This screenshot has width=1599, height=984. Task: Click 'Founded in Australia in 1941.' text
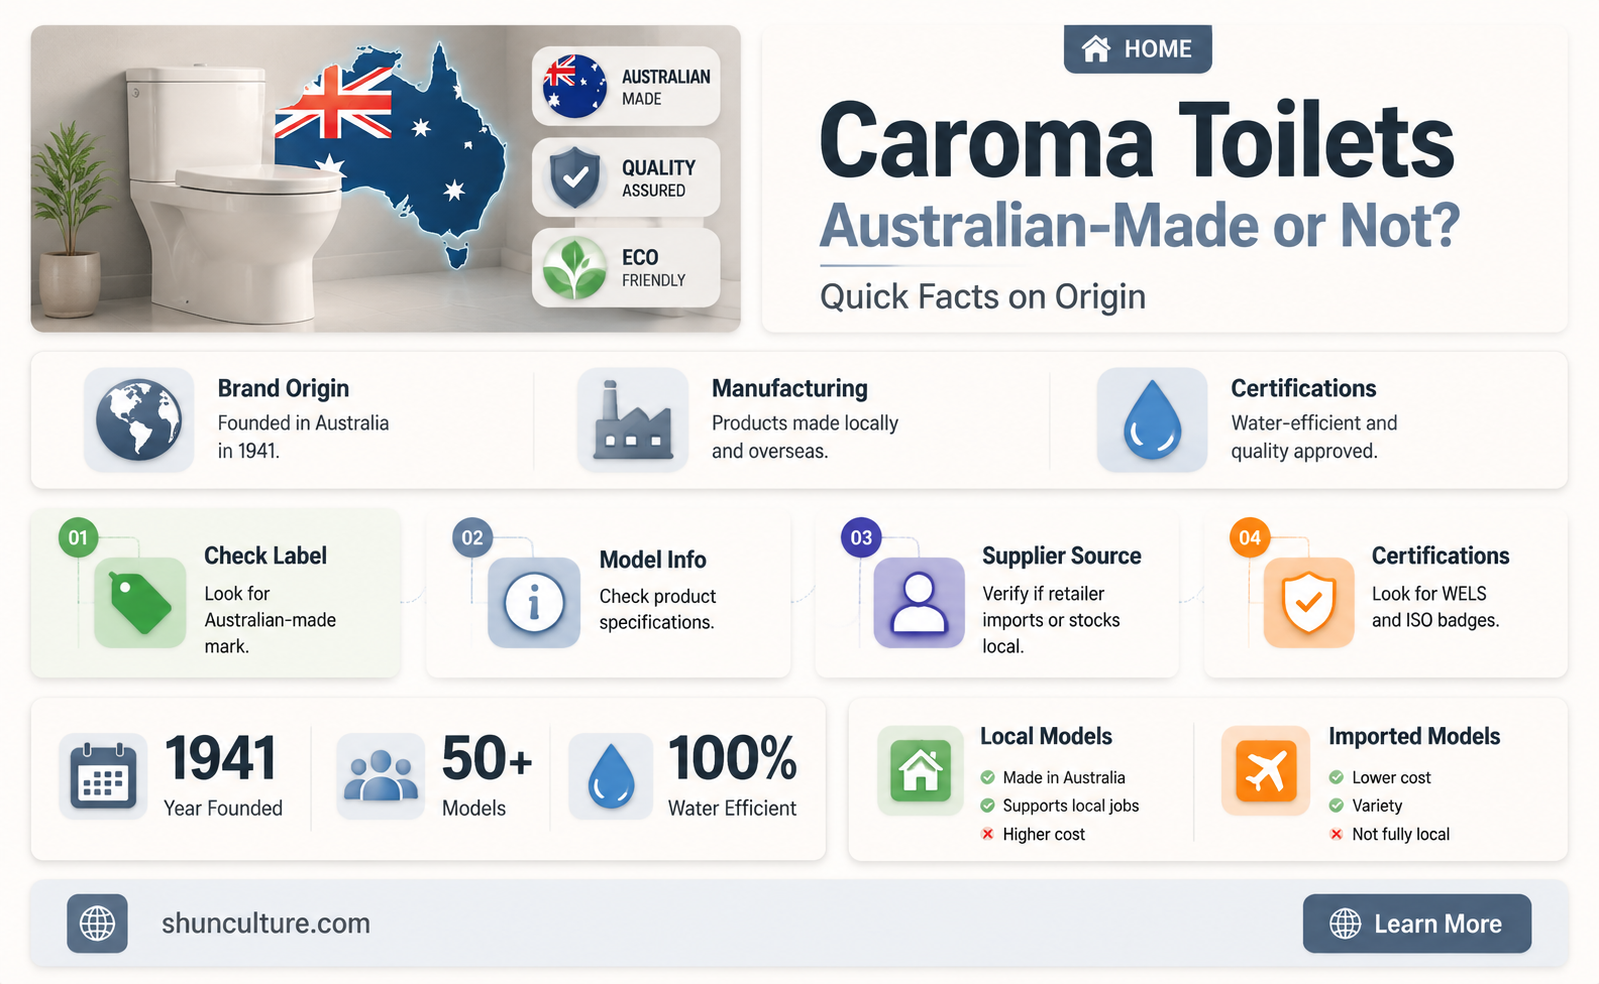tap(303, 437)
